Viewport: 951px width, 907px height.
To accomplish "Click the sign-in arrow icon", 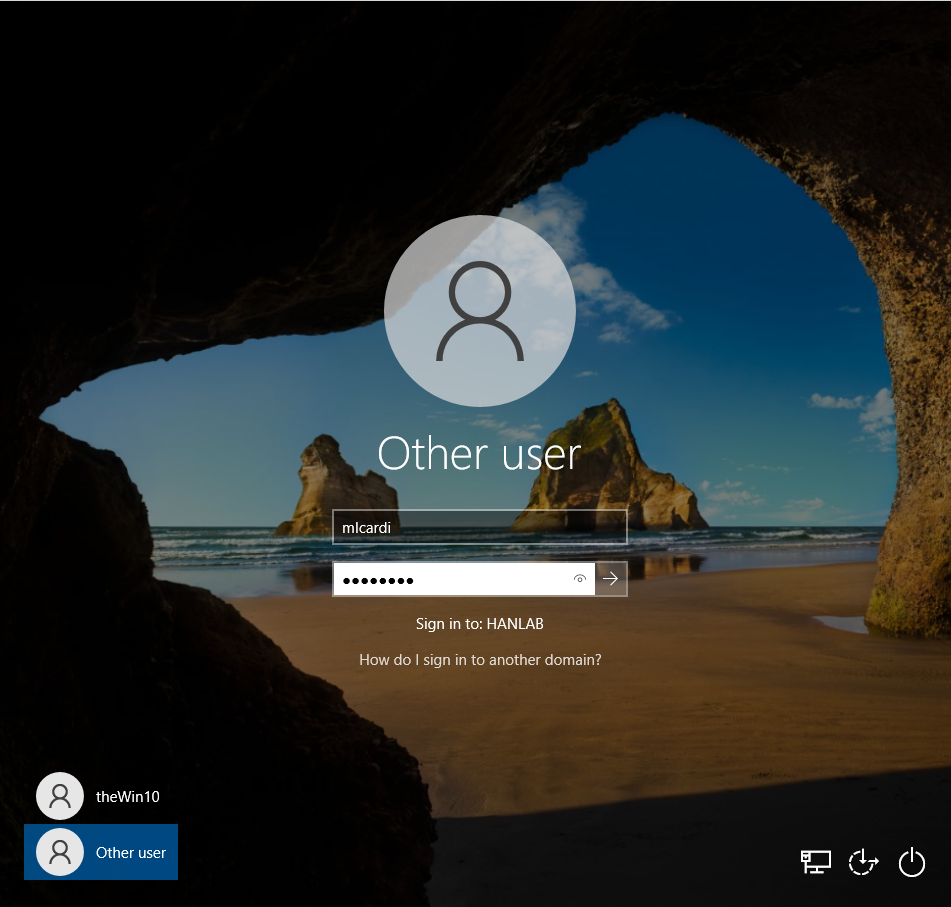I will click(x=610, y=579).
